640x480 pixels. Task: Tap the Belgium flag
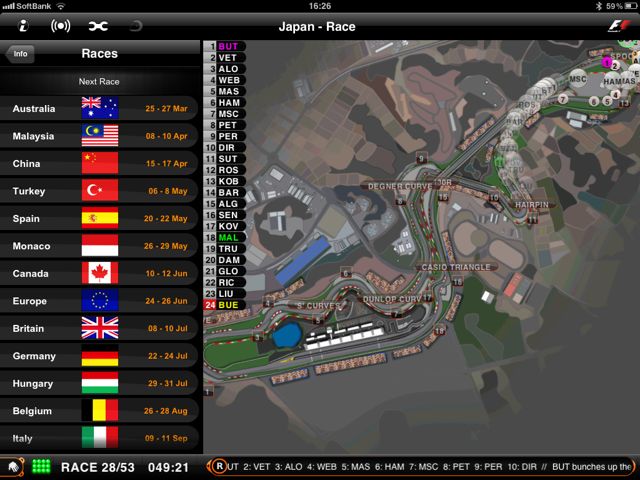tap(100, 411)
